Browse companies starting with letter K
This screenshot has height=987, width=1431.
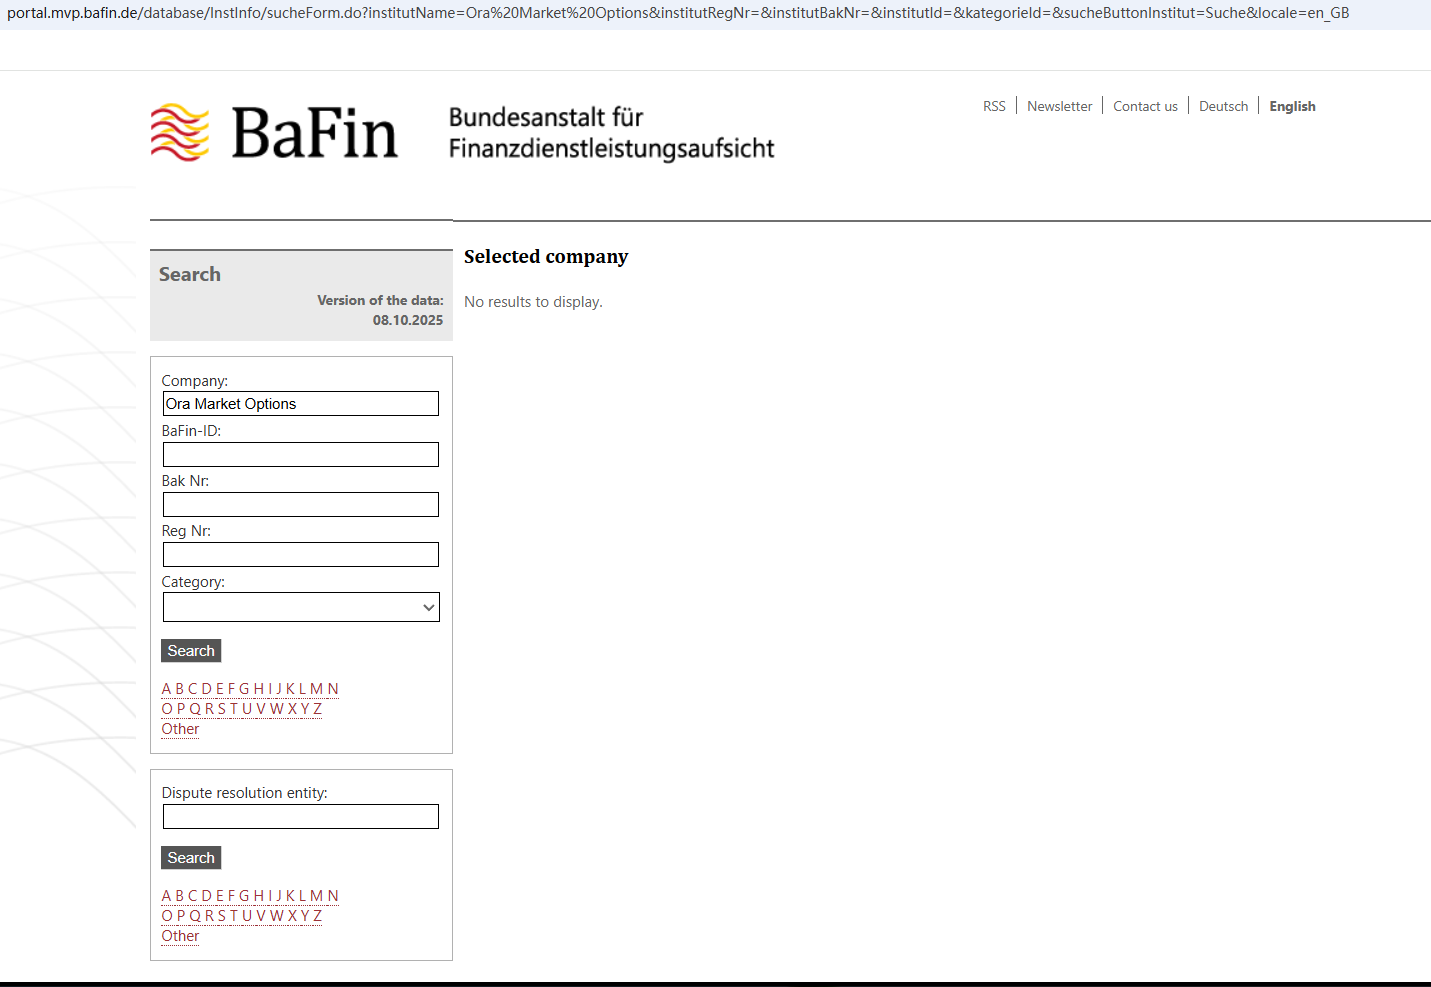291,689
